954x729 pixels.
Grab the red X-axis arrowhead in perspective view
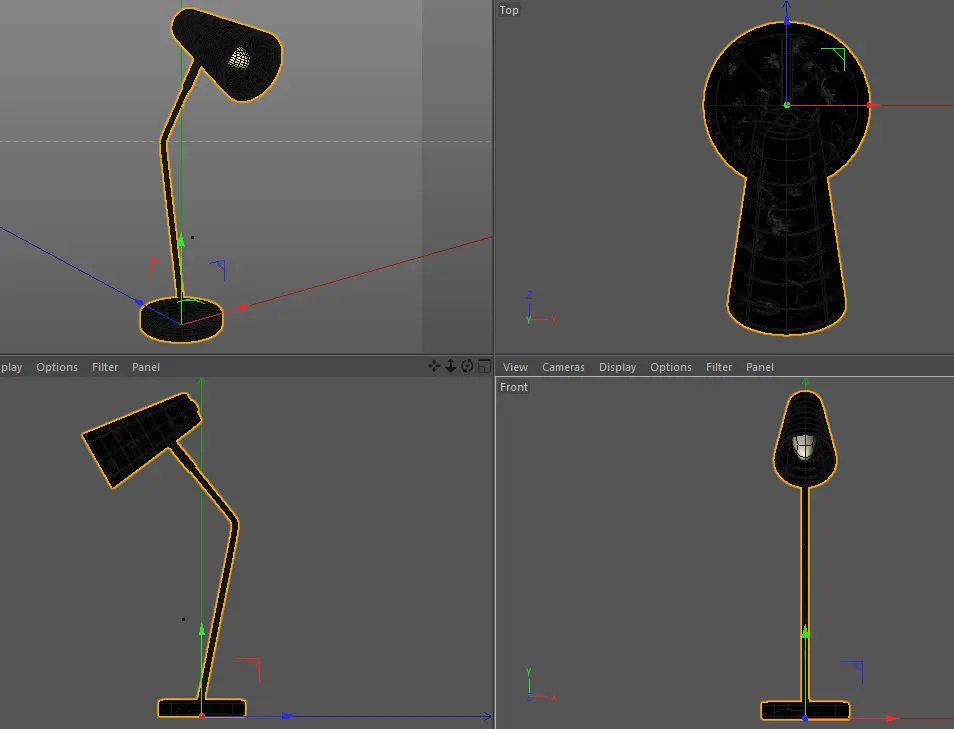click(x=243, y=307)
